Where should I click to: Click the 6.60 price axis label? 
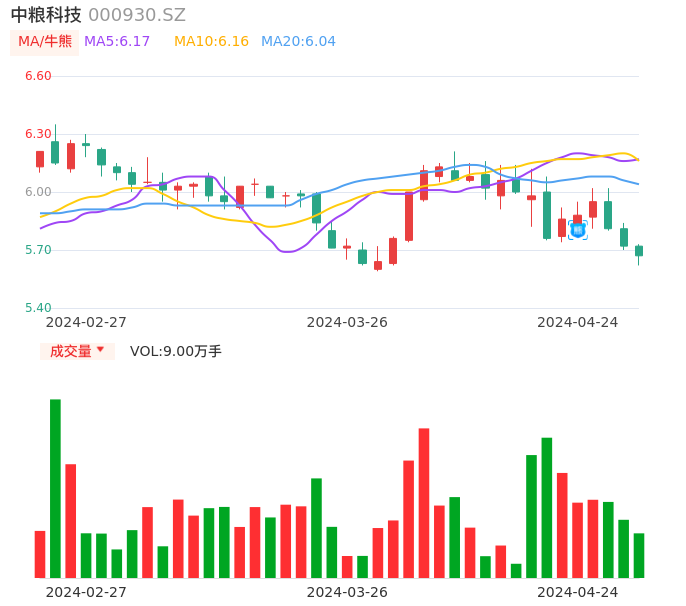click(38, 76)
